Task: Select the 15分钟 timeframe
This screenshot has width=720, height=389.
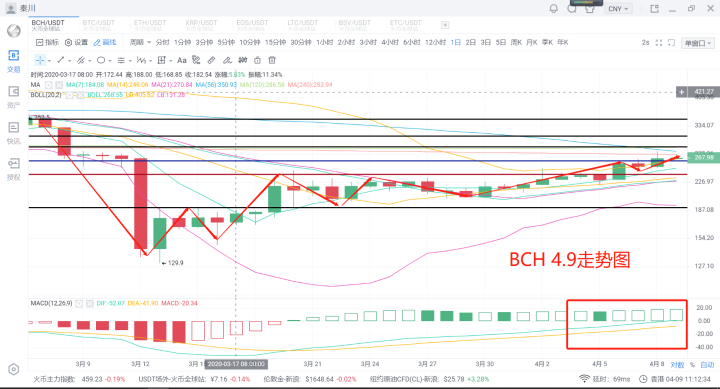Action: [x=276, y=42]
